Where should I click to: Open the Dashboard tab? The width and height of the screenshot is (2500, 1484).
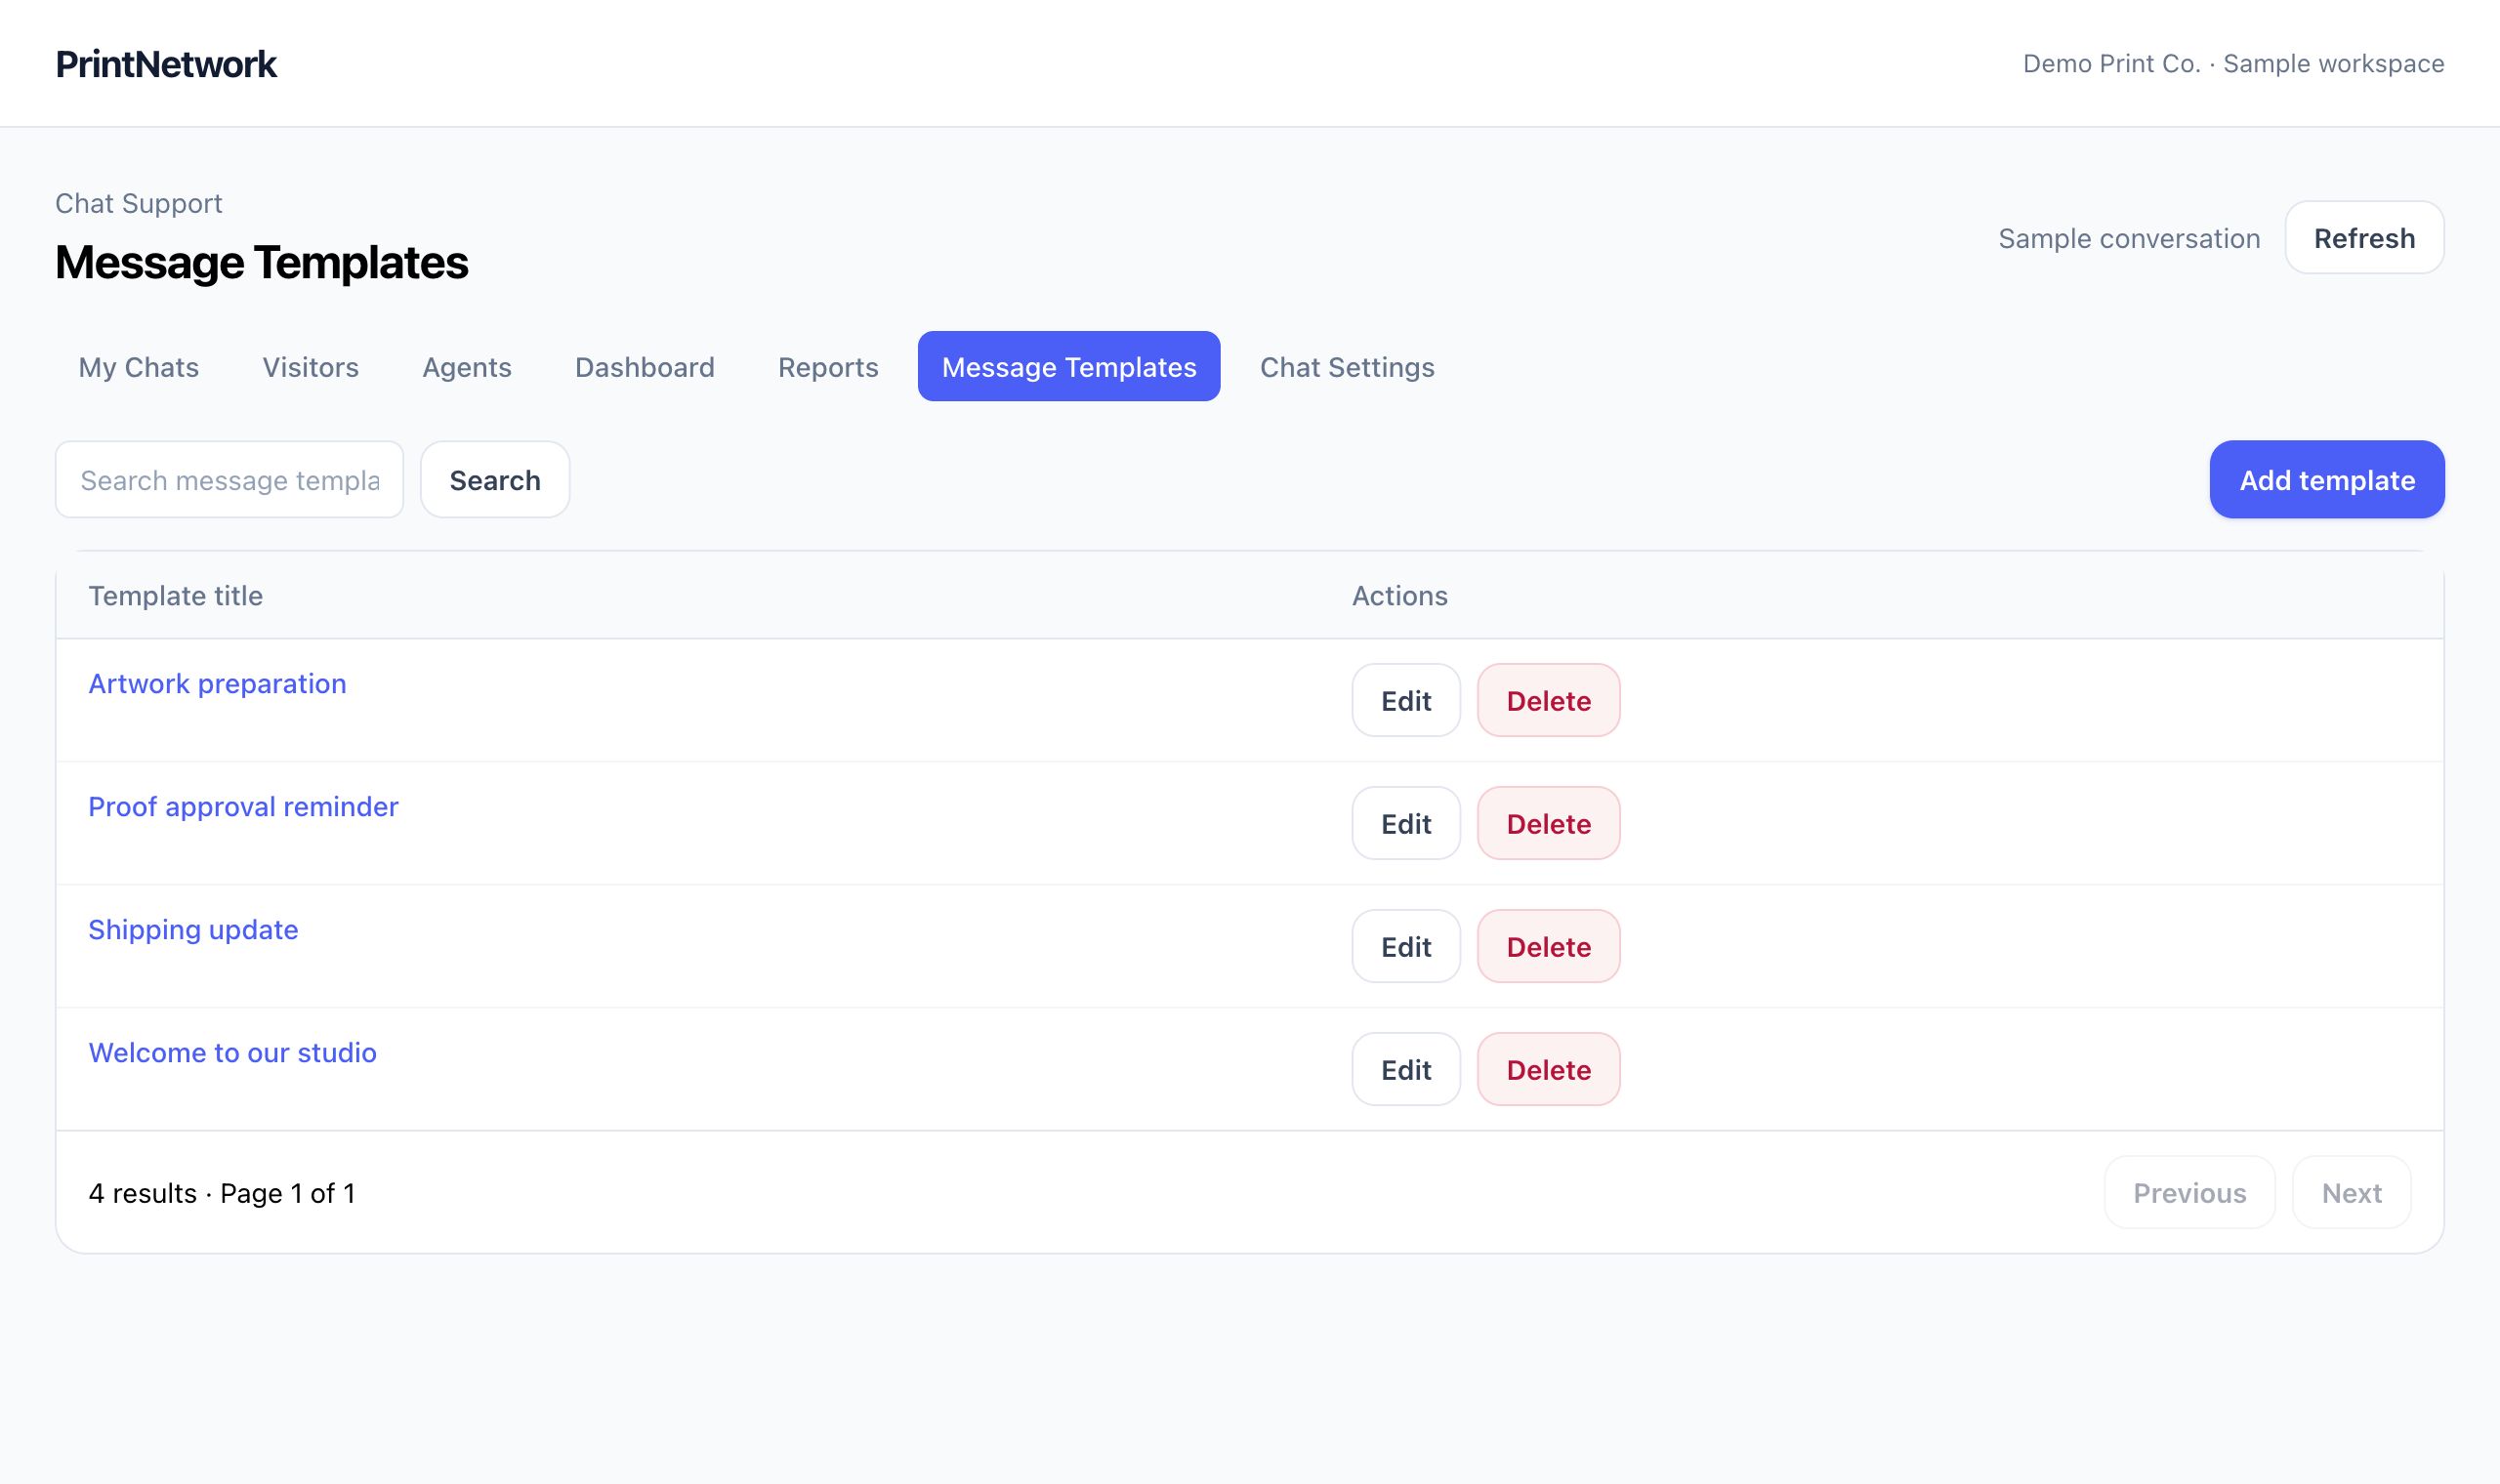[x=645, y=367]
